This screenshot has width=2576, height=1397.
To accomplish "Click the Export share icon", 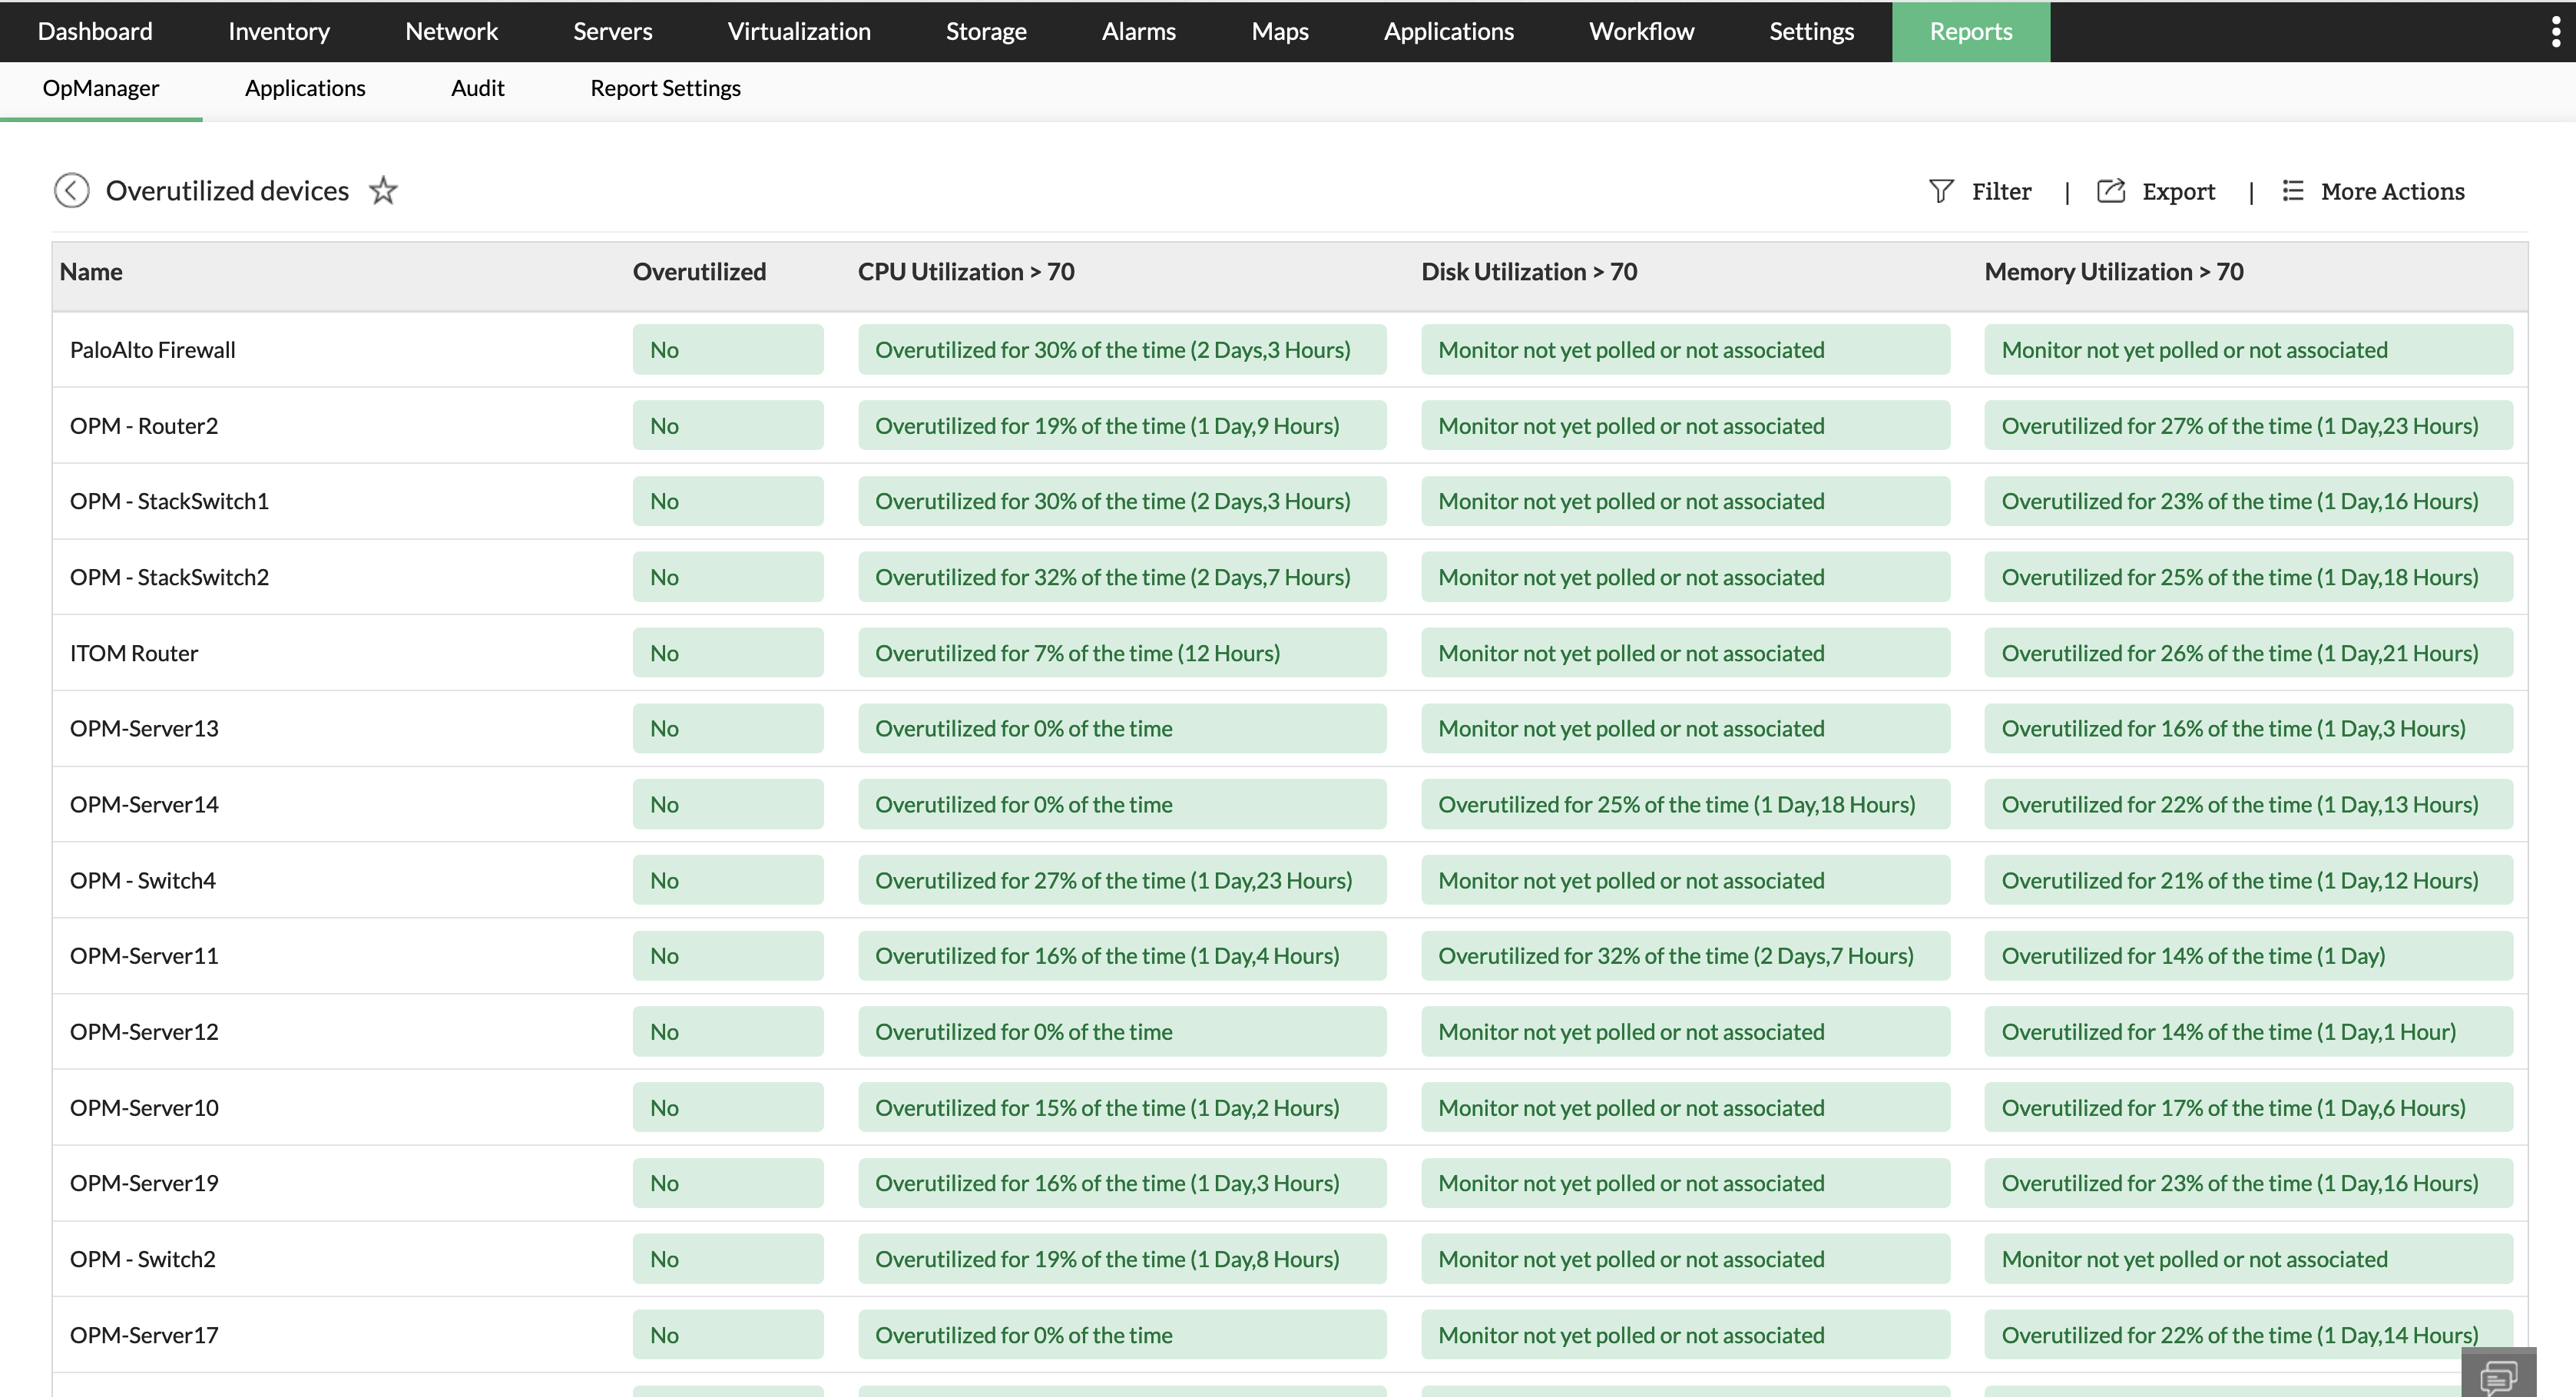I will pyautogui.click(x=2110, y=191).
